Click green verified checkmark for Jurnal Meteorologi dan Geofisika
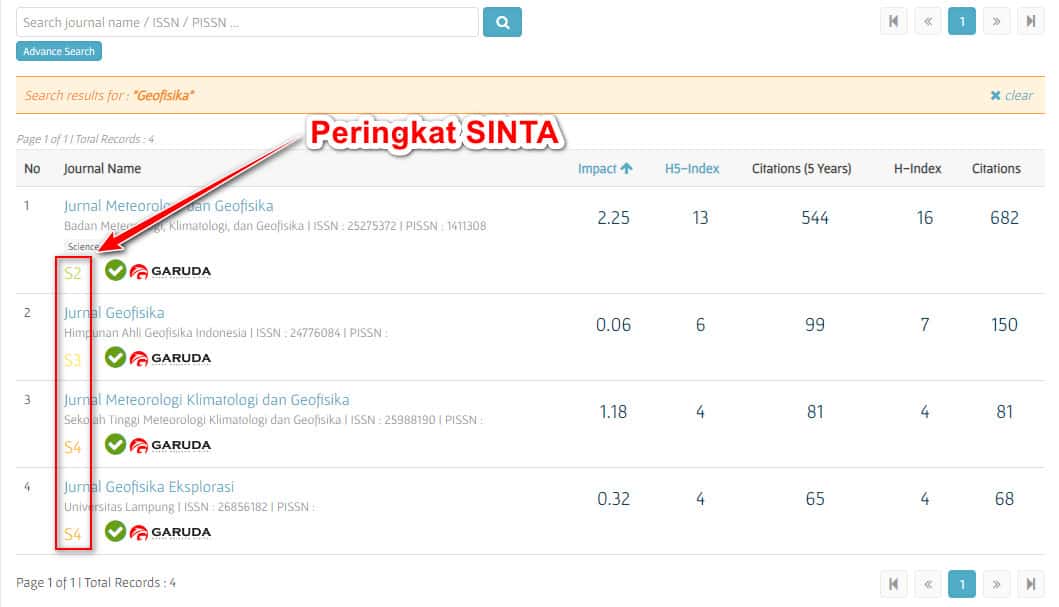 coord(115,271)
